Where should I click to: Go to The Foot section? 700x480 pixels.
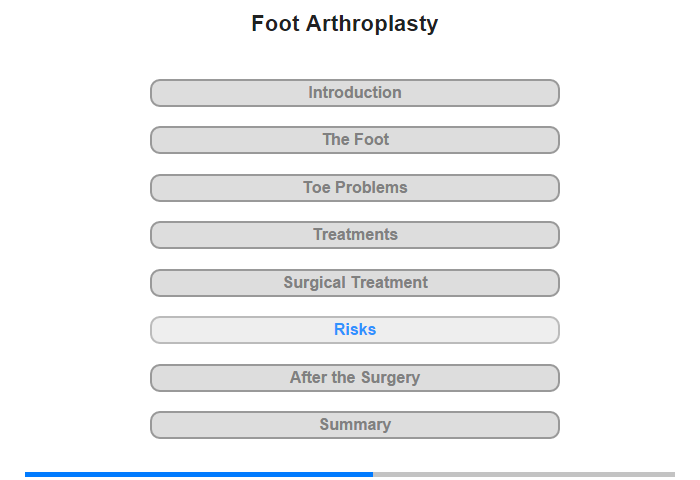[355, 140]
